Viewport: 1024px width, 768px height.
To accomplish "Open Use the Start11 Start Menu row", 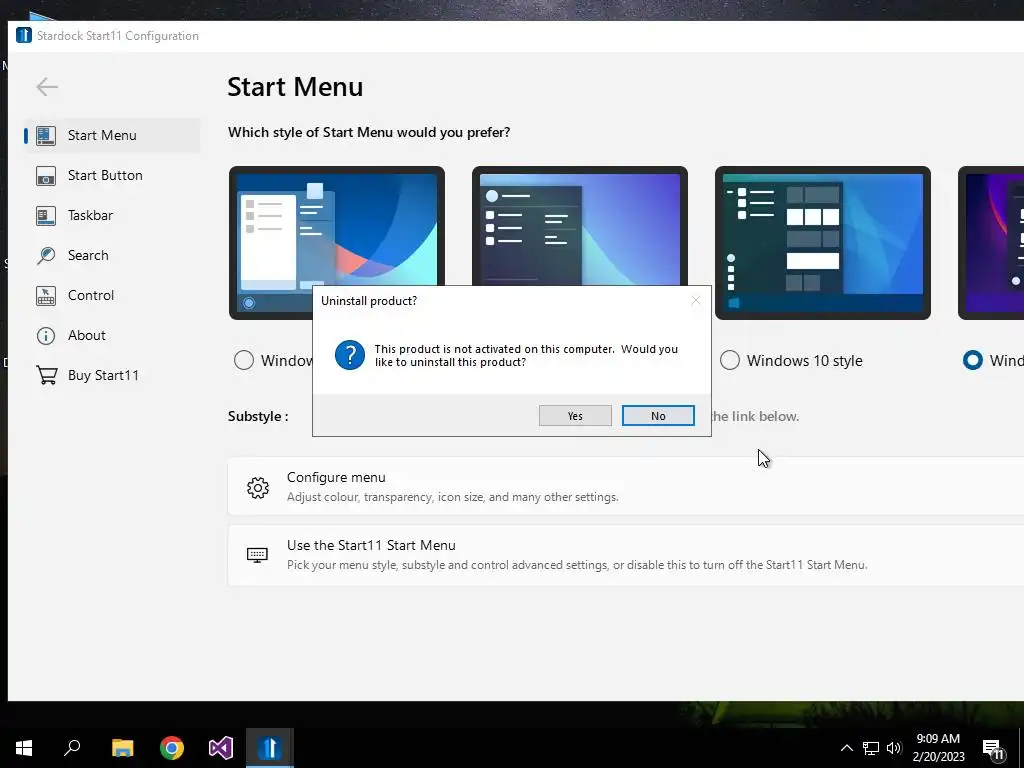I will tap(626, 554).
